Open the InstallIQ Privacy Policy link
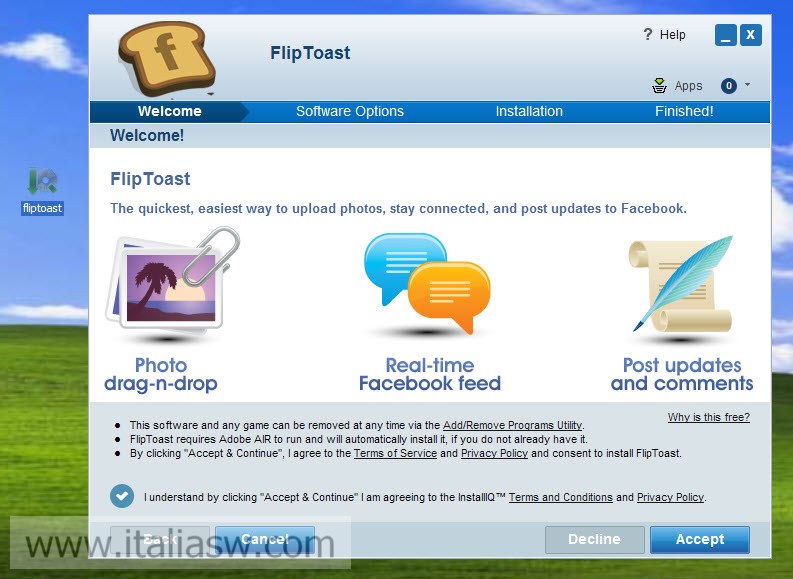This screenshot has height=579, width=793. [670, 498]
